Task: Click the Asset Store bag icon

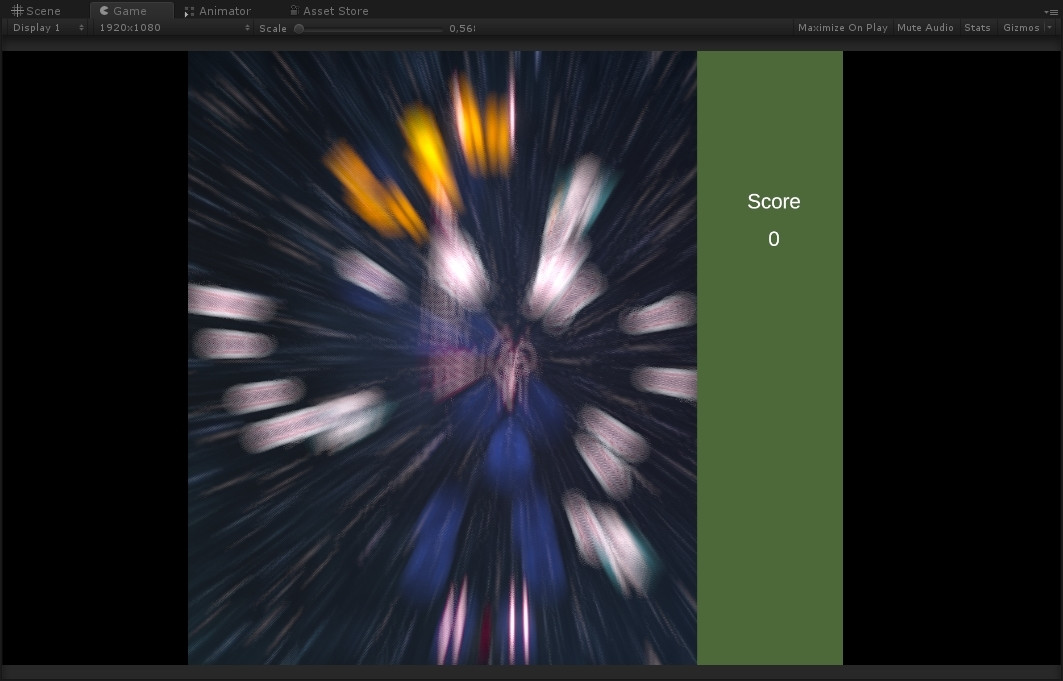Action: (x=294, y=10)
